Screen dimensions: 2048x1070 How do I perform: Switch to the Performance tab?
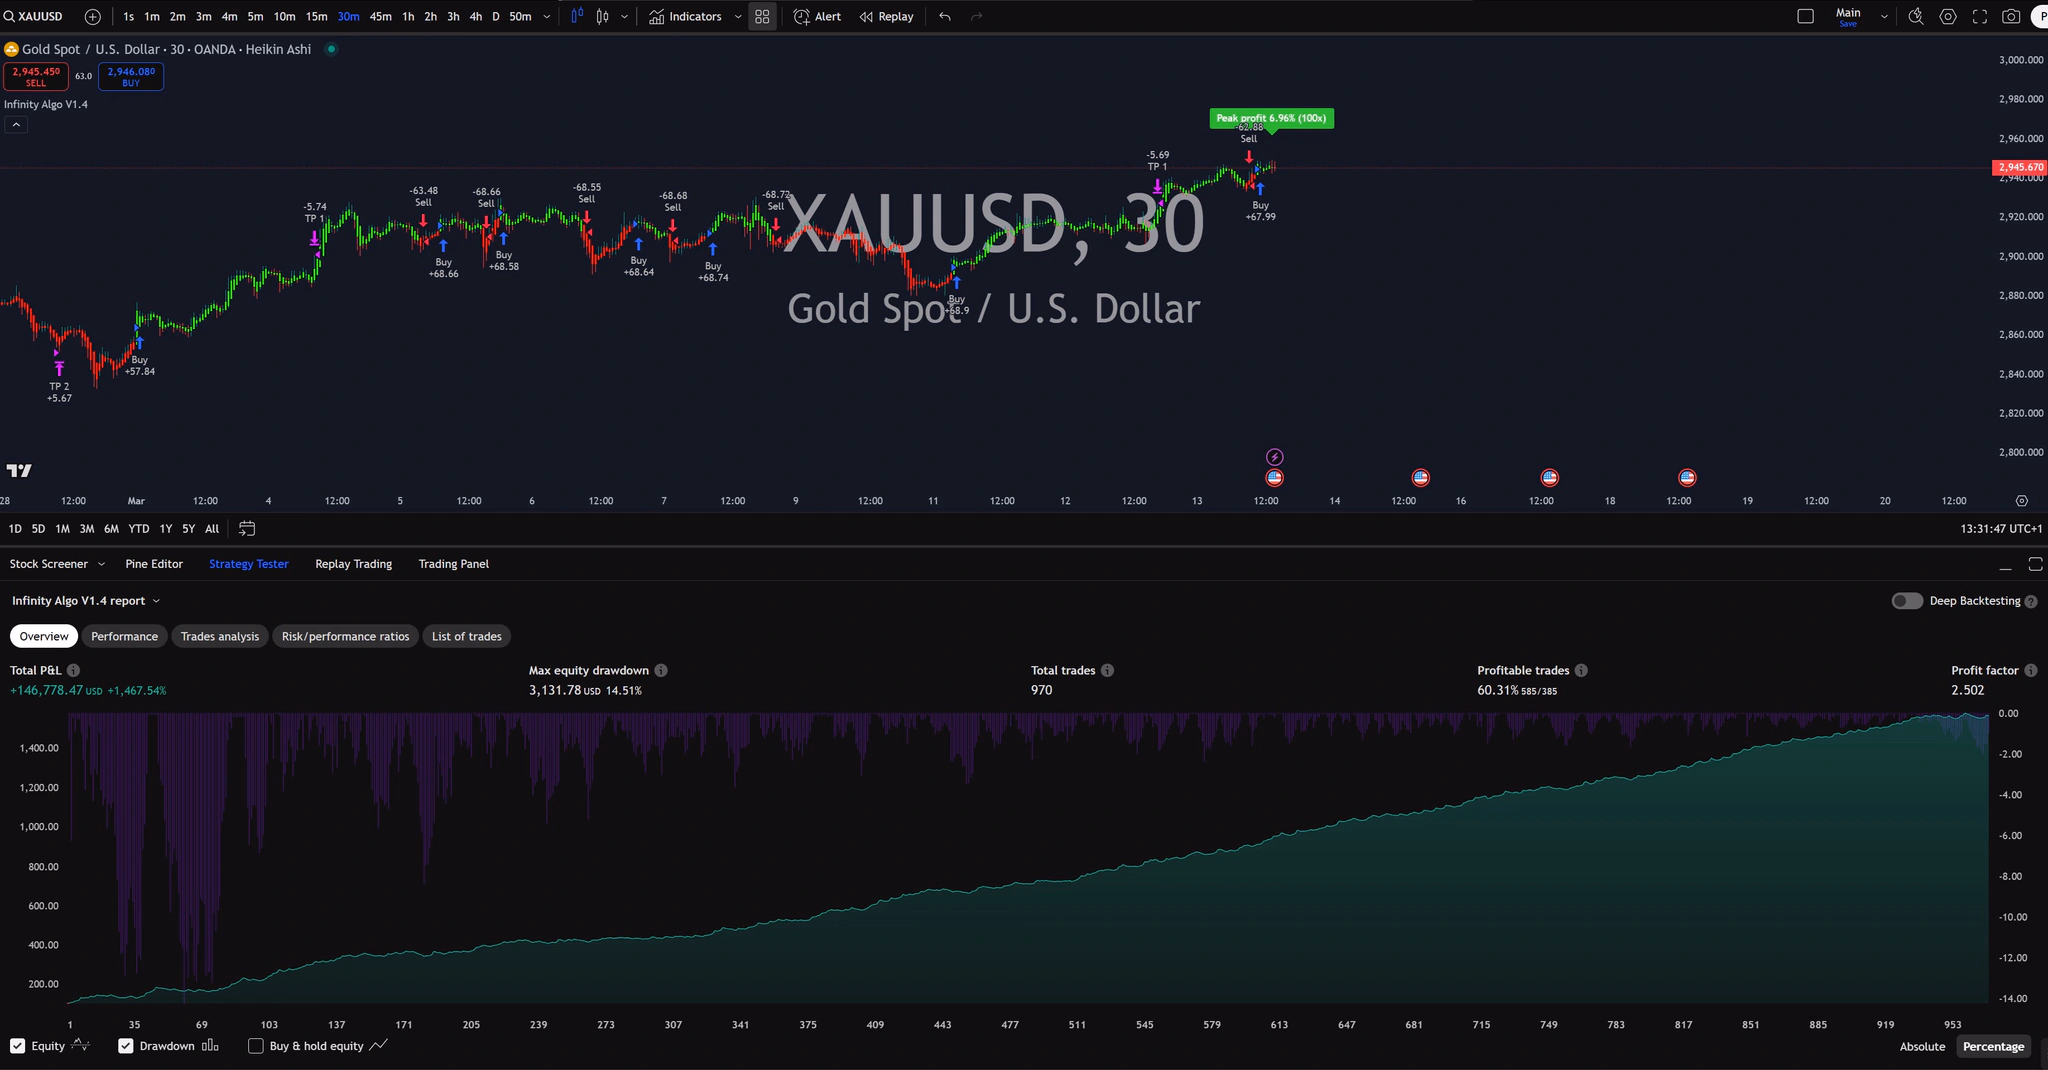pyautogui.click(x=124, y=636)
